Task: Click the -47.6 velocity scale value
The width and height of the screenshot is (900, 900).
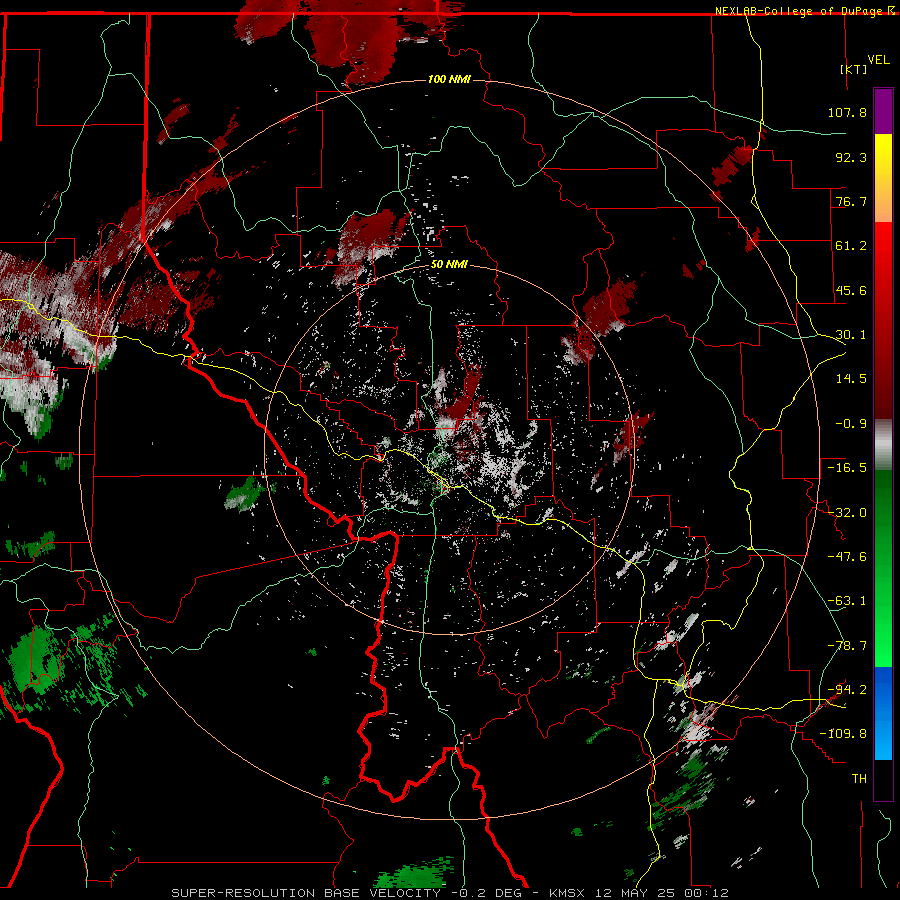Action: (847, 557)
